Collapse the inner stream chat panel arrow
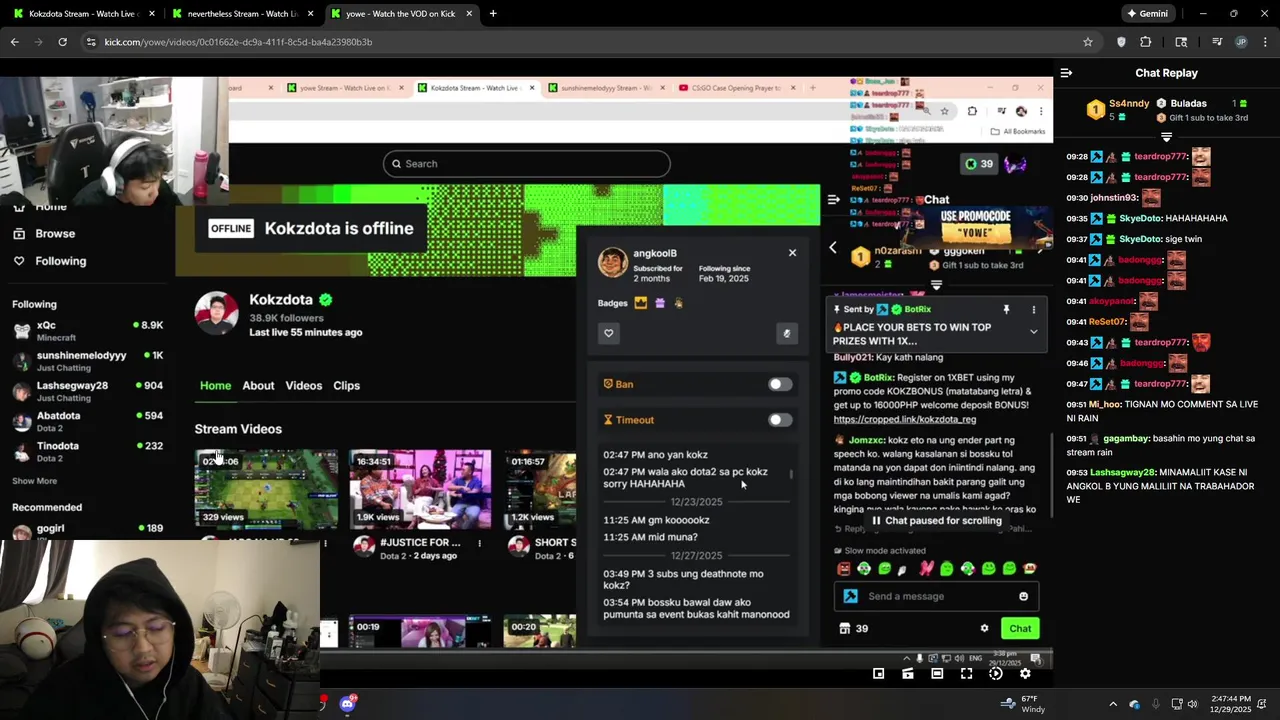 click(833, 199)
